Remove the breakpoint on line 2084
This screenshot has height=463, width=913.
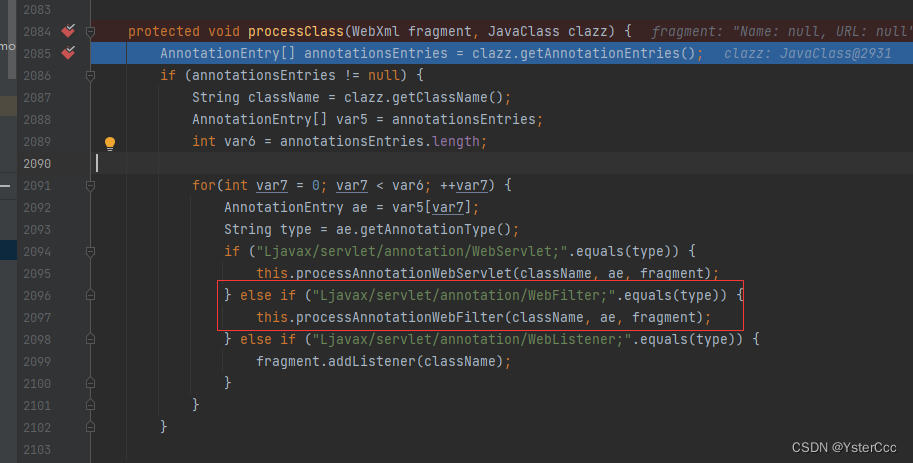pos(68,30)
